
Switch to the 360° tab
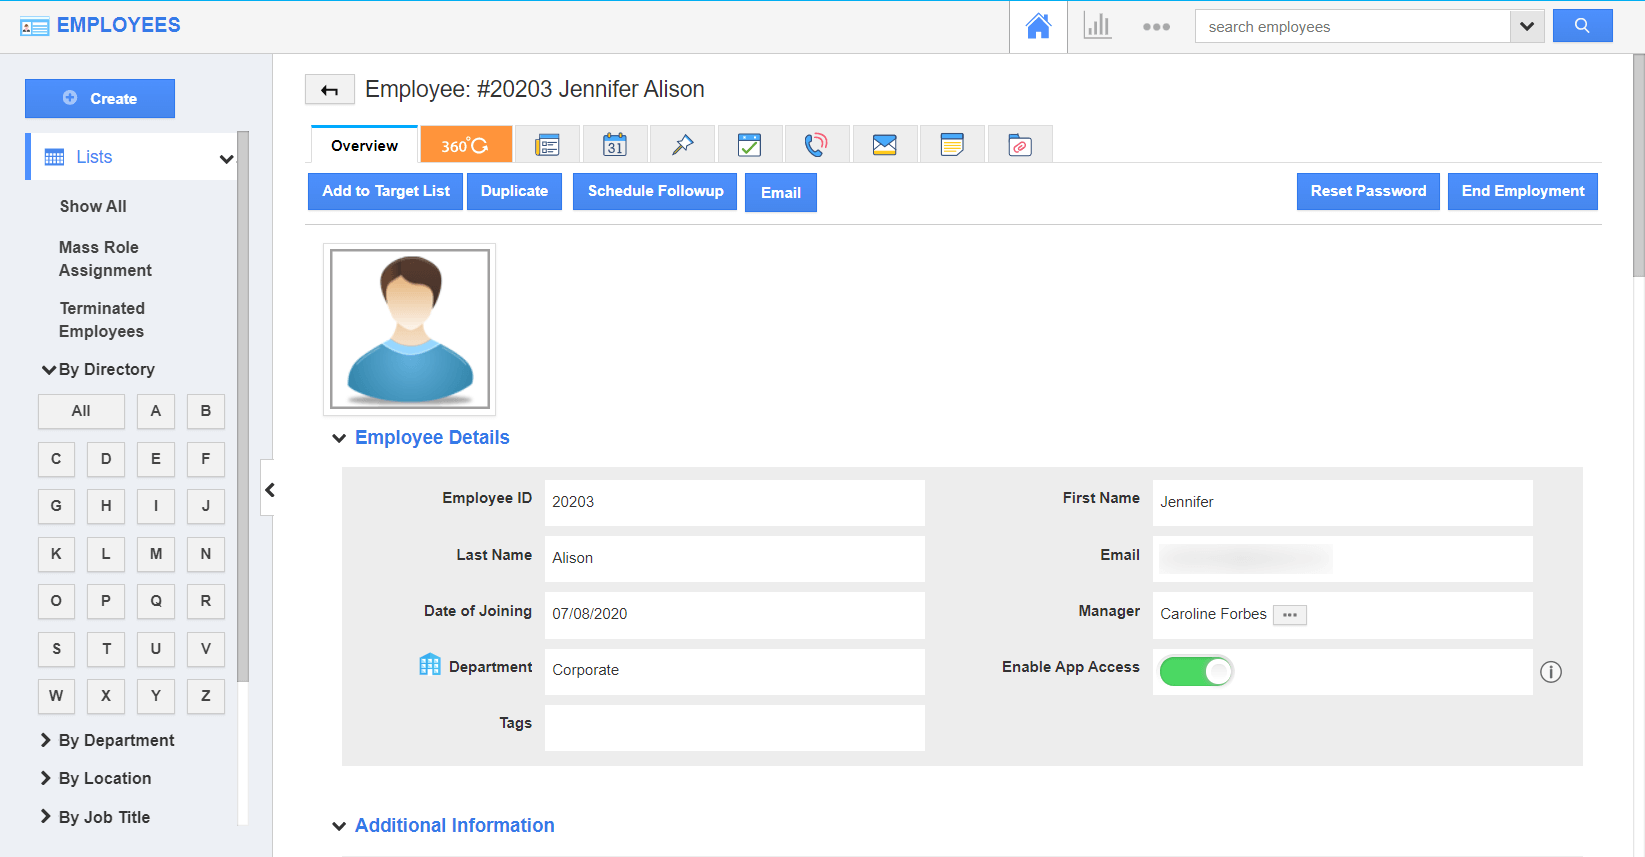tap(465, 145)
